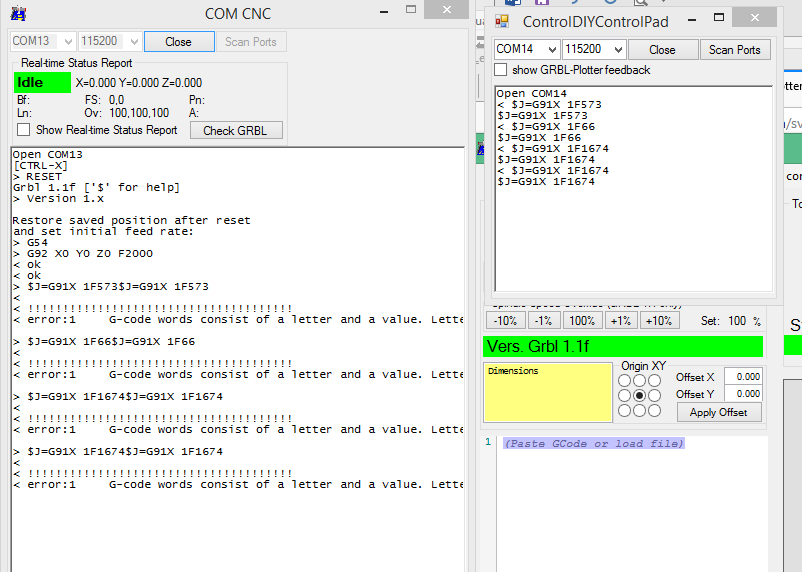The width and height of the screenshot is (802, 572).
Task: Click the ControlDIYControlPad window app icon
Action: pyautogui.click(x=502, y=21)
